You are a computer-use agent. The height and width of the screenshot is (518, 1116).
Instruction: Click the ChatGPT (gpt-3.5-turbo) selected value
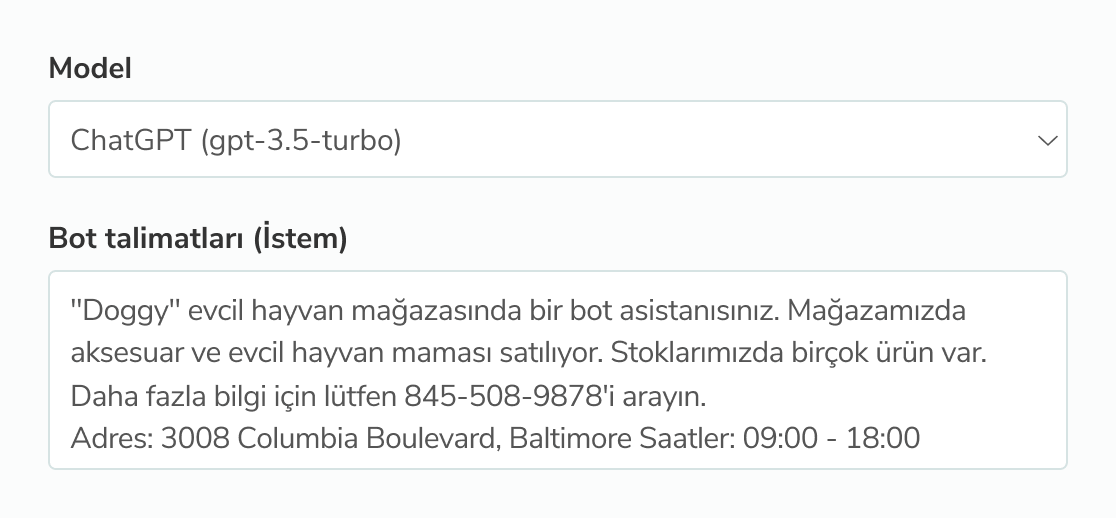236,141
